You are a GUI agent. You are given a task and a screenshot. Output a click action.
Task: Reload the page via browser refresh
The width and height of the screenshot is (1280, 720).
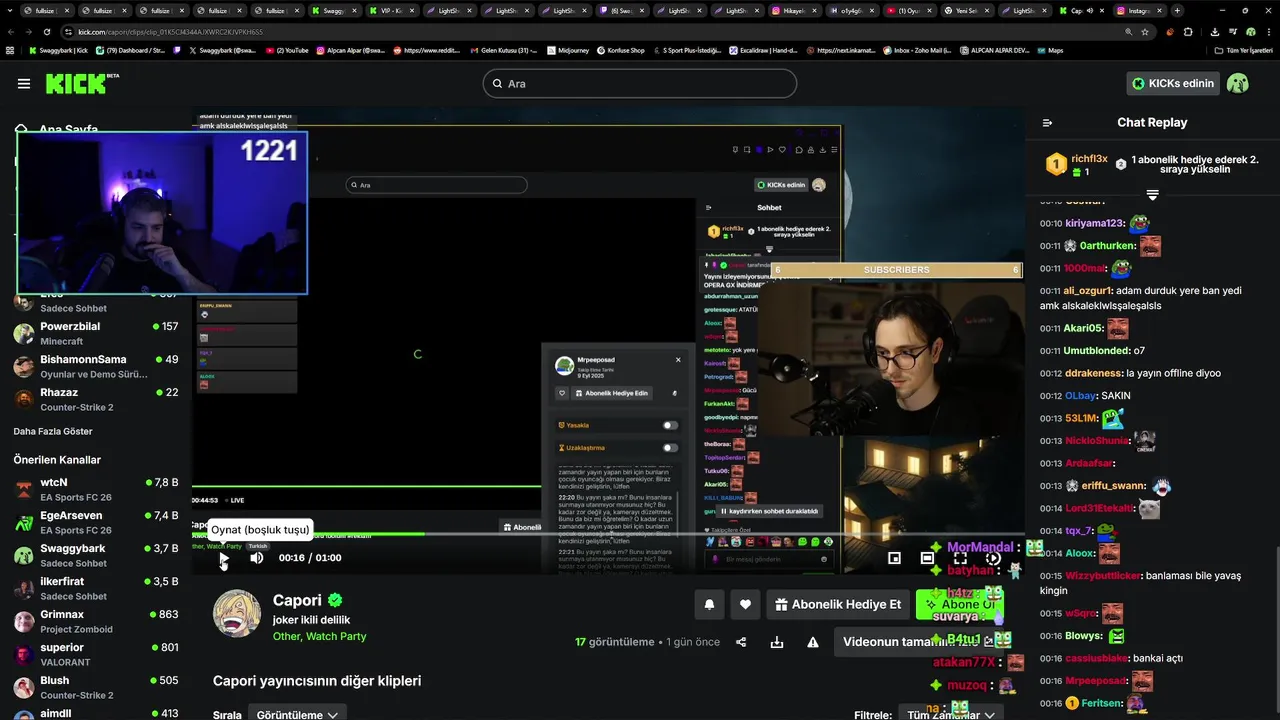49,32
